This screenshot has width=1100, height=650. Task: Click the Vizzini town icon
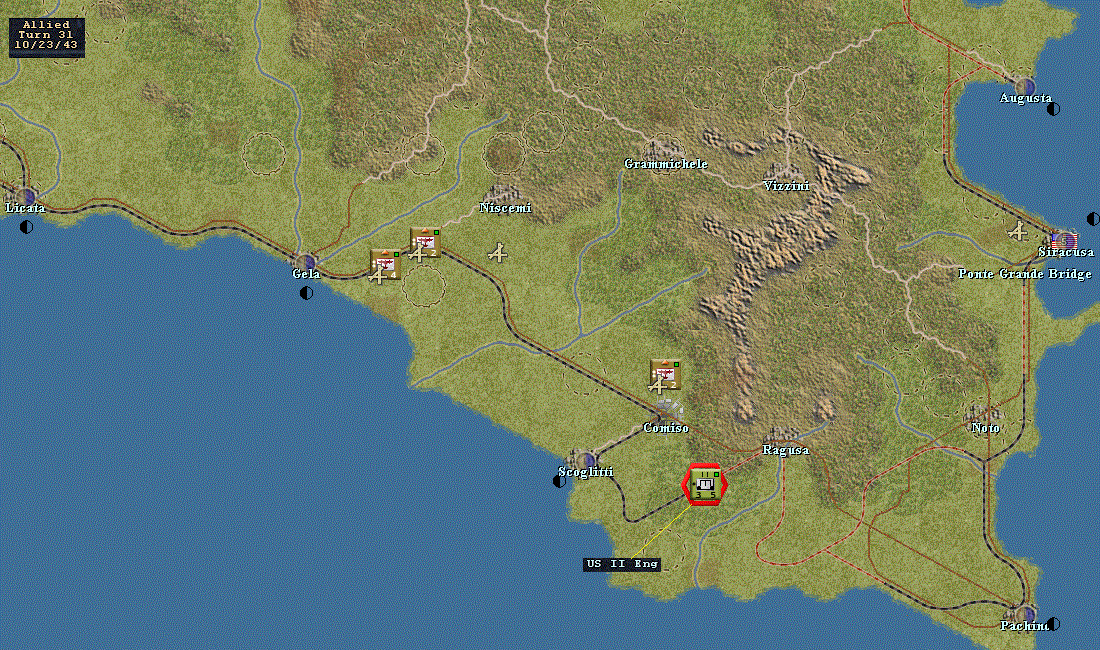click(784, 171)
